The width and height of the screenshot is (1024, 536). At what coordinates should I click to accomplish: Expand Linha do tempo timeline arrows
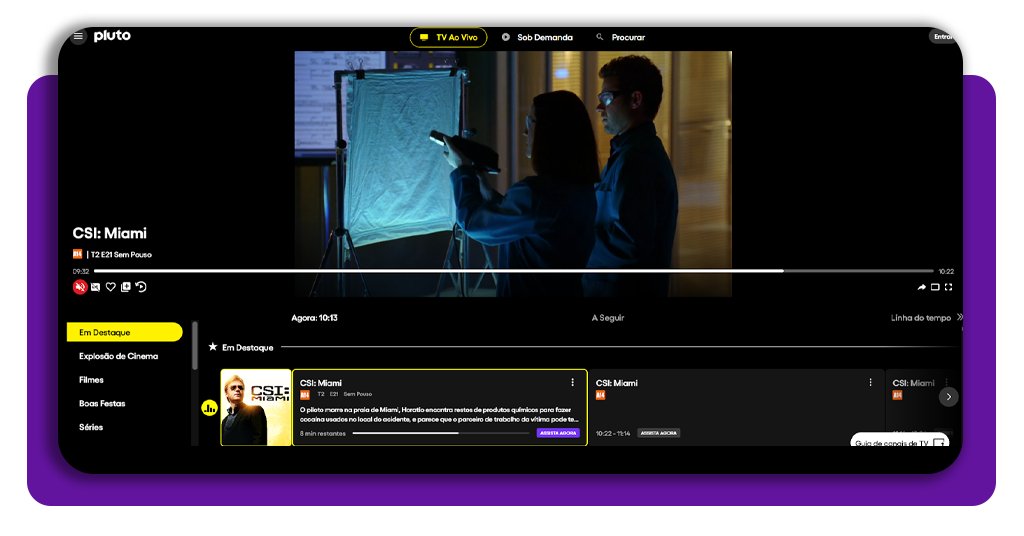coord(959,318)
